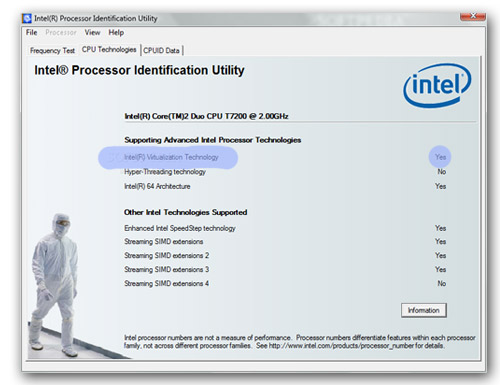This screenshot has width=500, height=385.
Task: Click the No value for SIMD extensions 4
Action: [442, 283]
